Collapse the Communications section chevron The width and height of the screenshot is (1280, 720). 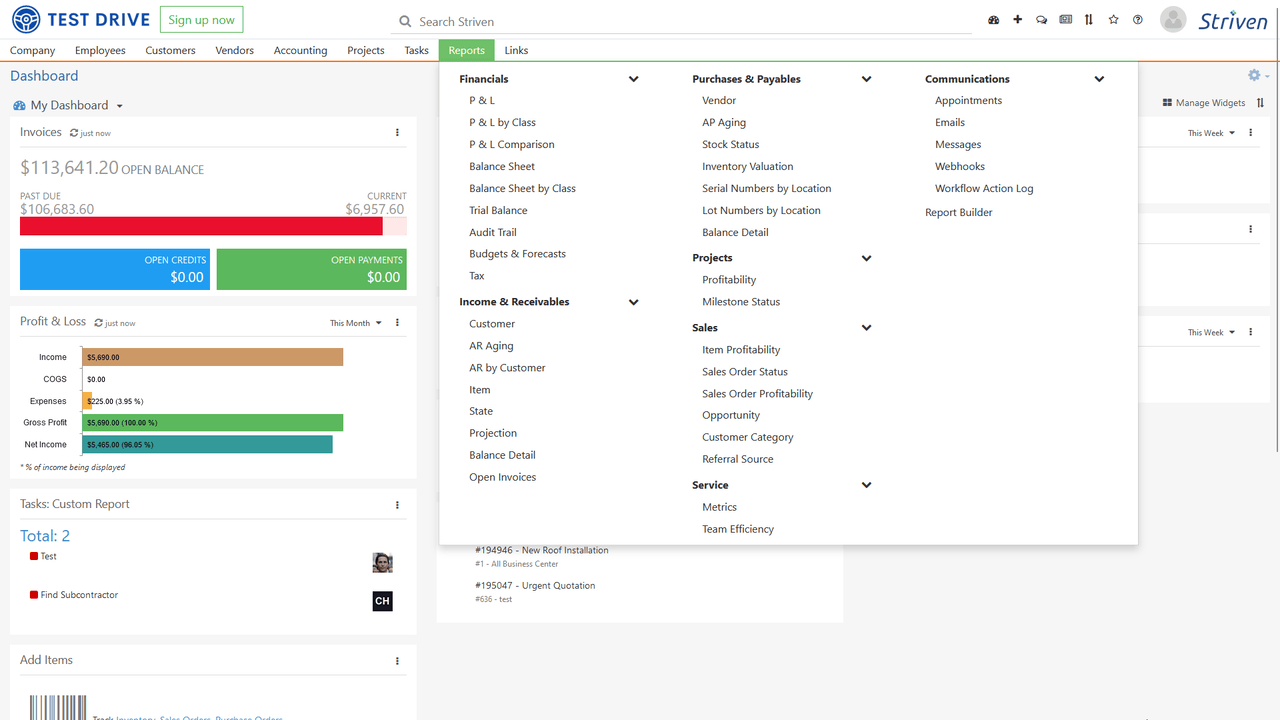1099,79
